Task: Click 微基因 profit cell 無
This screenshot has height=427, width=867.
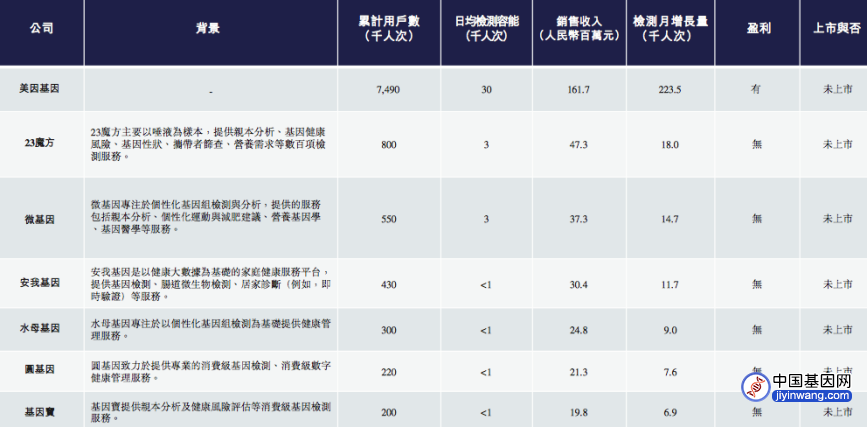Action: tap(756, 219)
